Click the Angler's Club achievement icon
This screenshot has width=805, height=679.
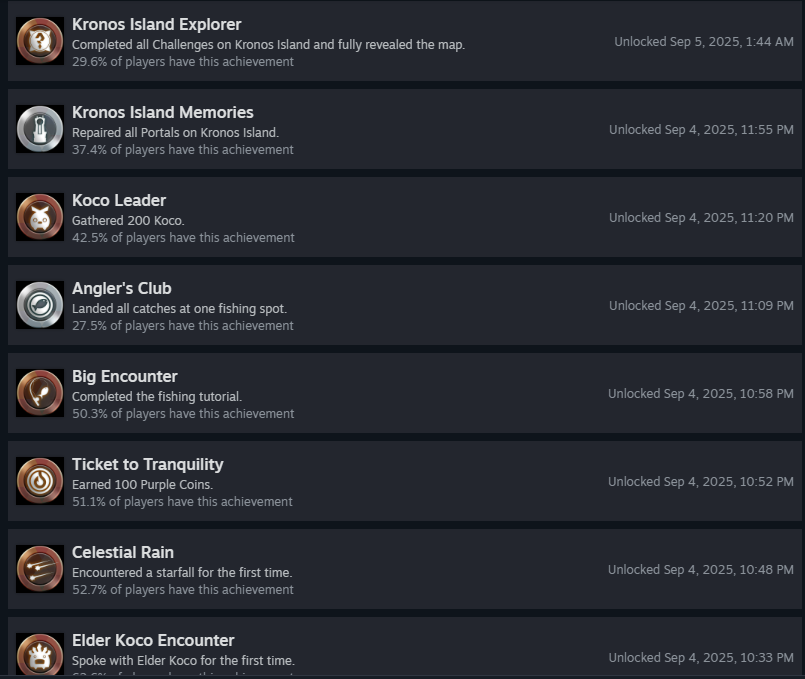point(40,305)
